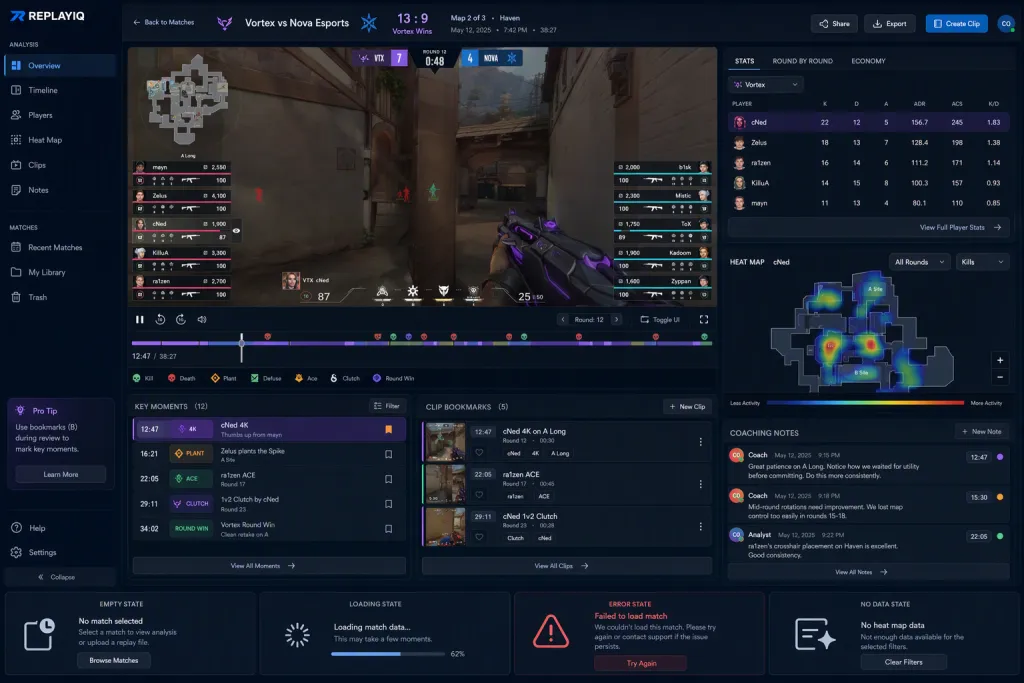This screenshot has width=1024, height=683.
Task: Open the All Rounds heat map dropdown
Action: pos(920,262)
